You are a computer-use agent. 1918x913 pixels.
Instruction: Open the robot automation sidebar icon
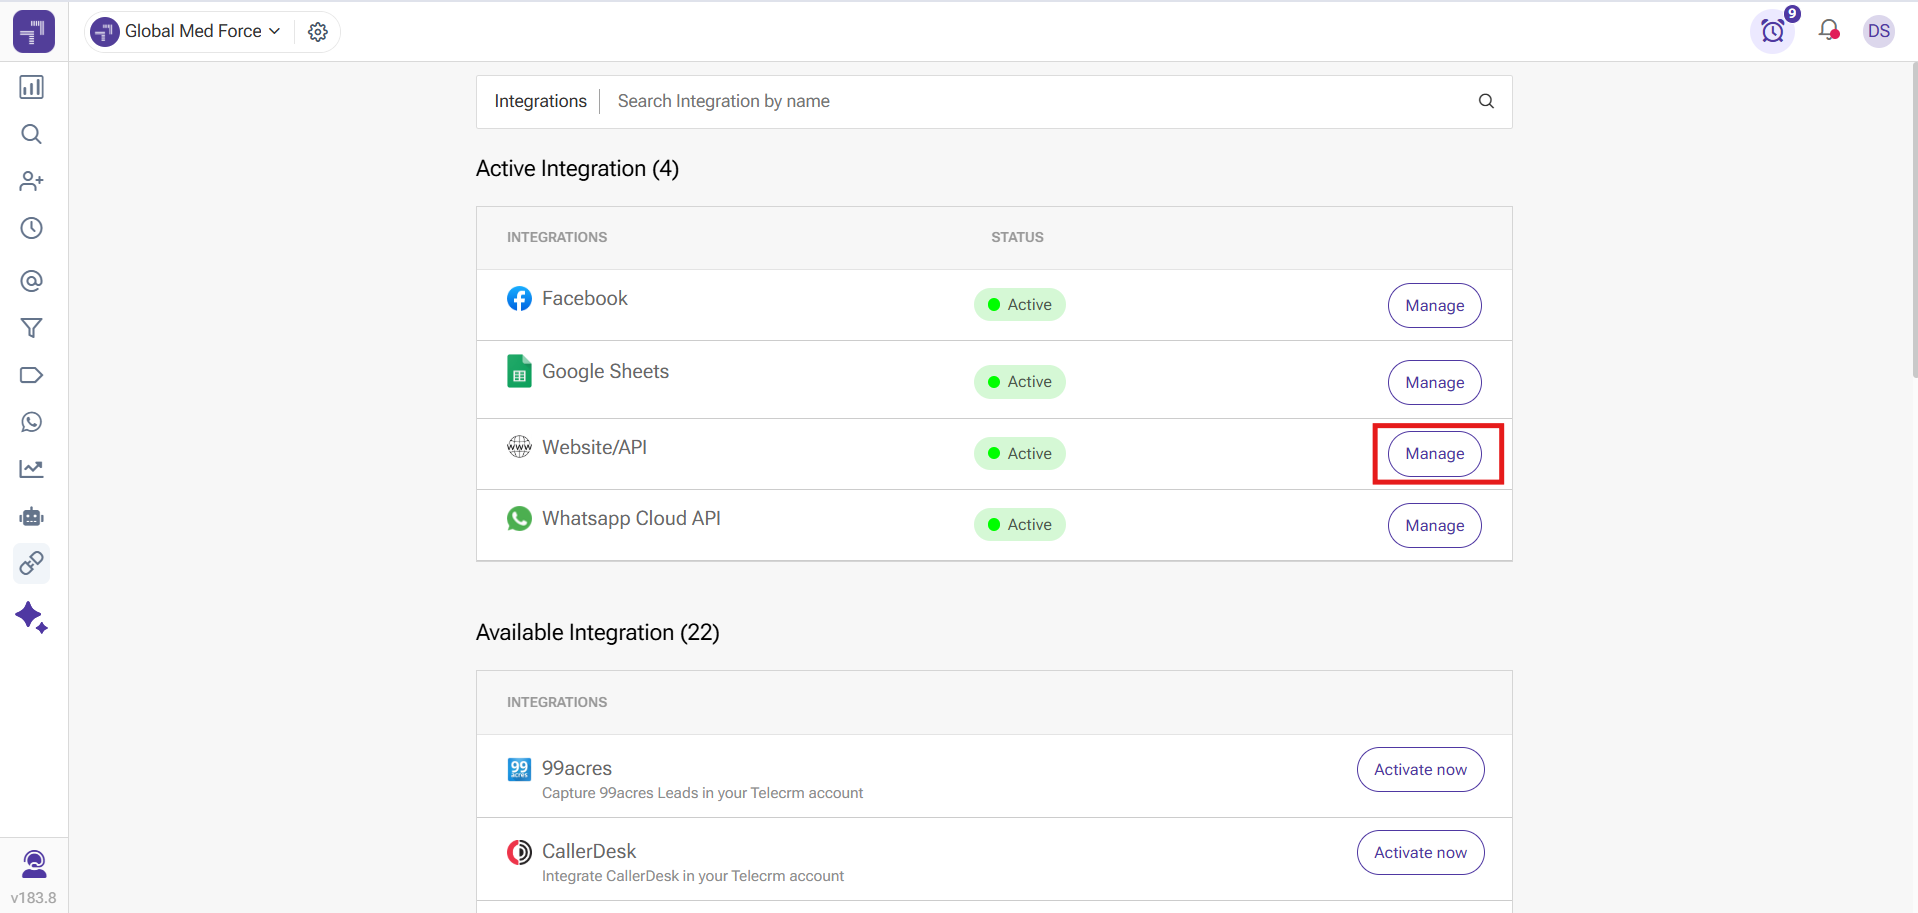coord(32,517)
